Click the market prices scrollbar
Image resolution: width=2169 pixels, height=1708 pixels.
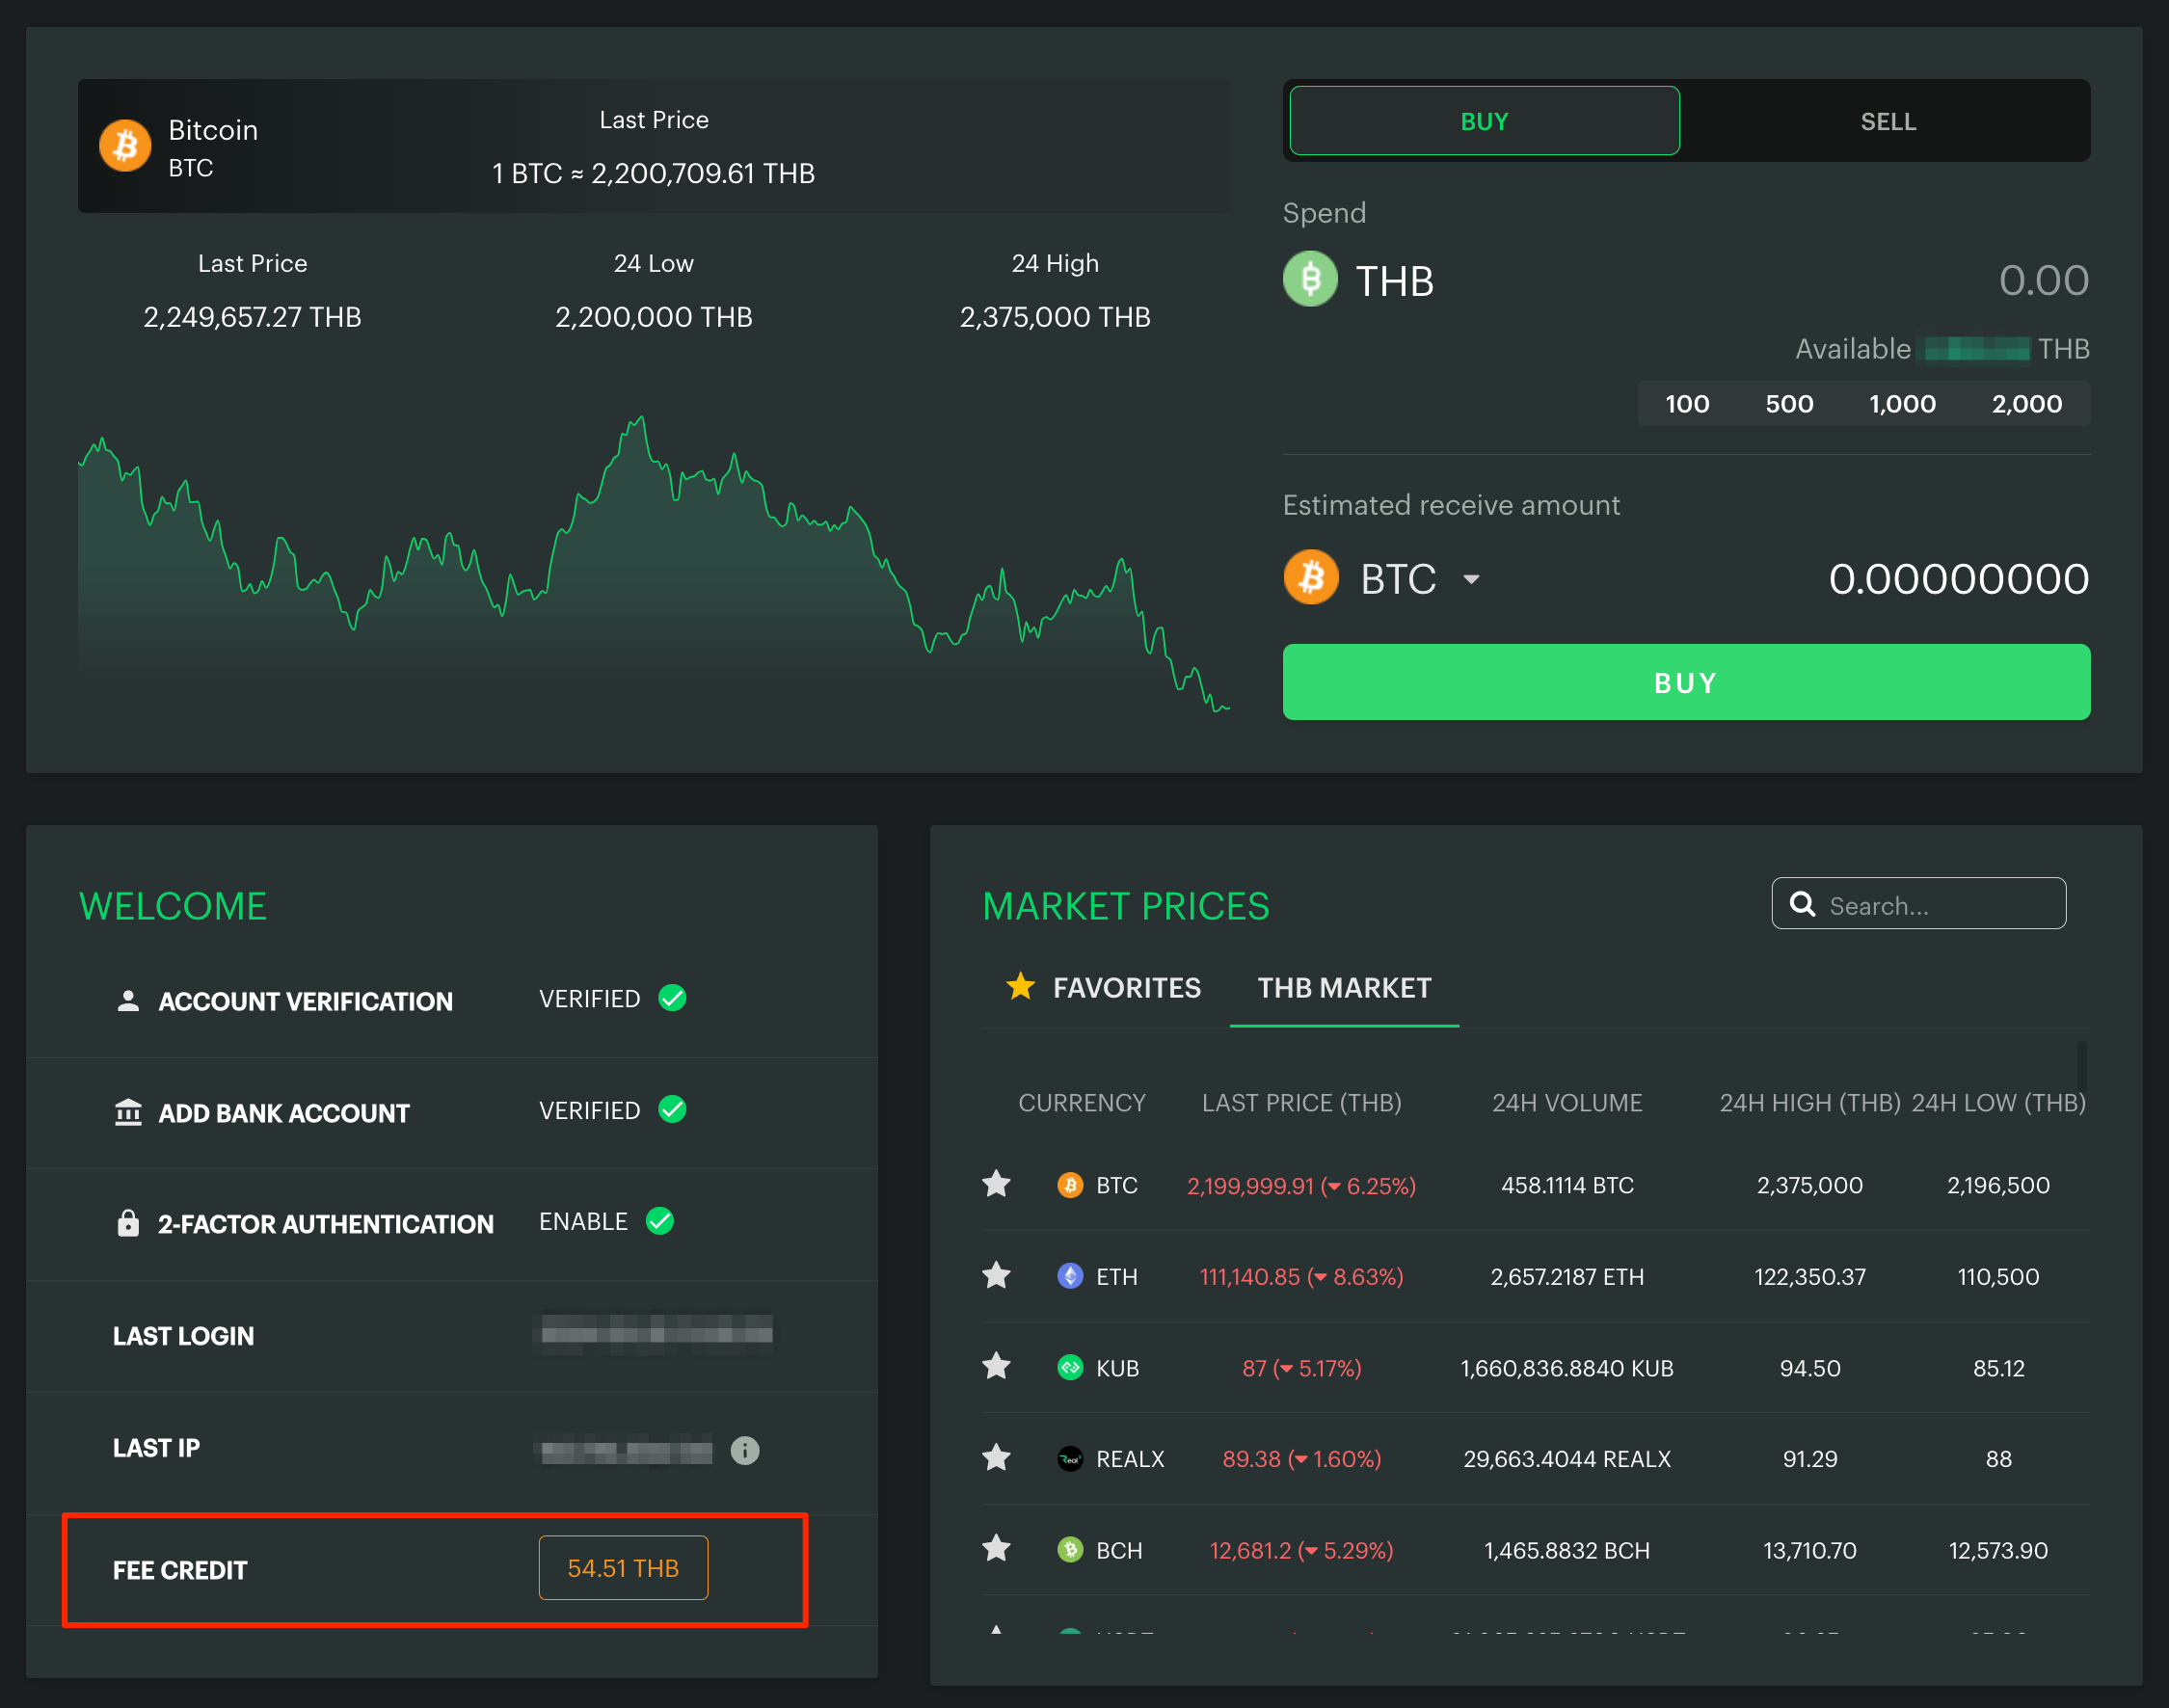pyautogui.click(x=2081, y=1068)
